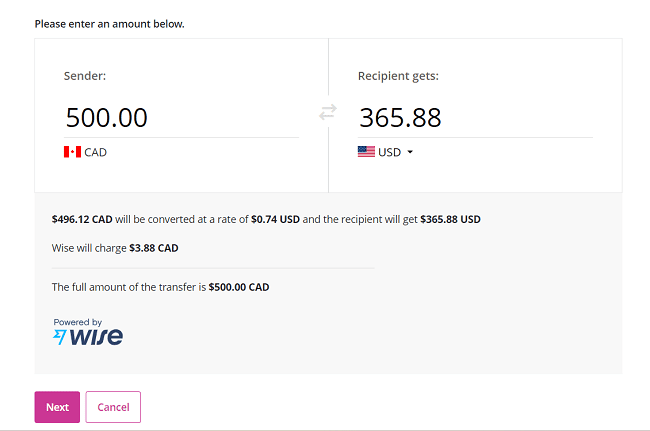650x431 pixels.
Task: Click the $500.00 CAD full transfer amount
Action: click(x=239, y=287)
